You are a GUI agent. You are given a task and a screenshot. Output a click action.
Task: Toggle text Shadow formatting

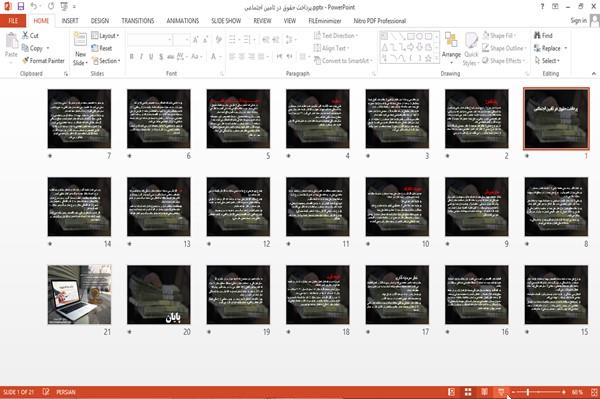click(161, 57)
